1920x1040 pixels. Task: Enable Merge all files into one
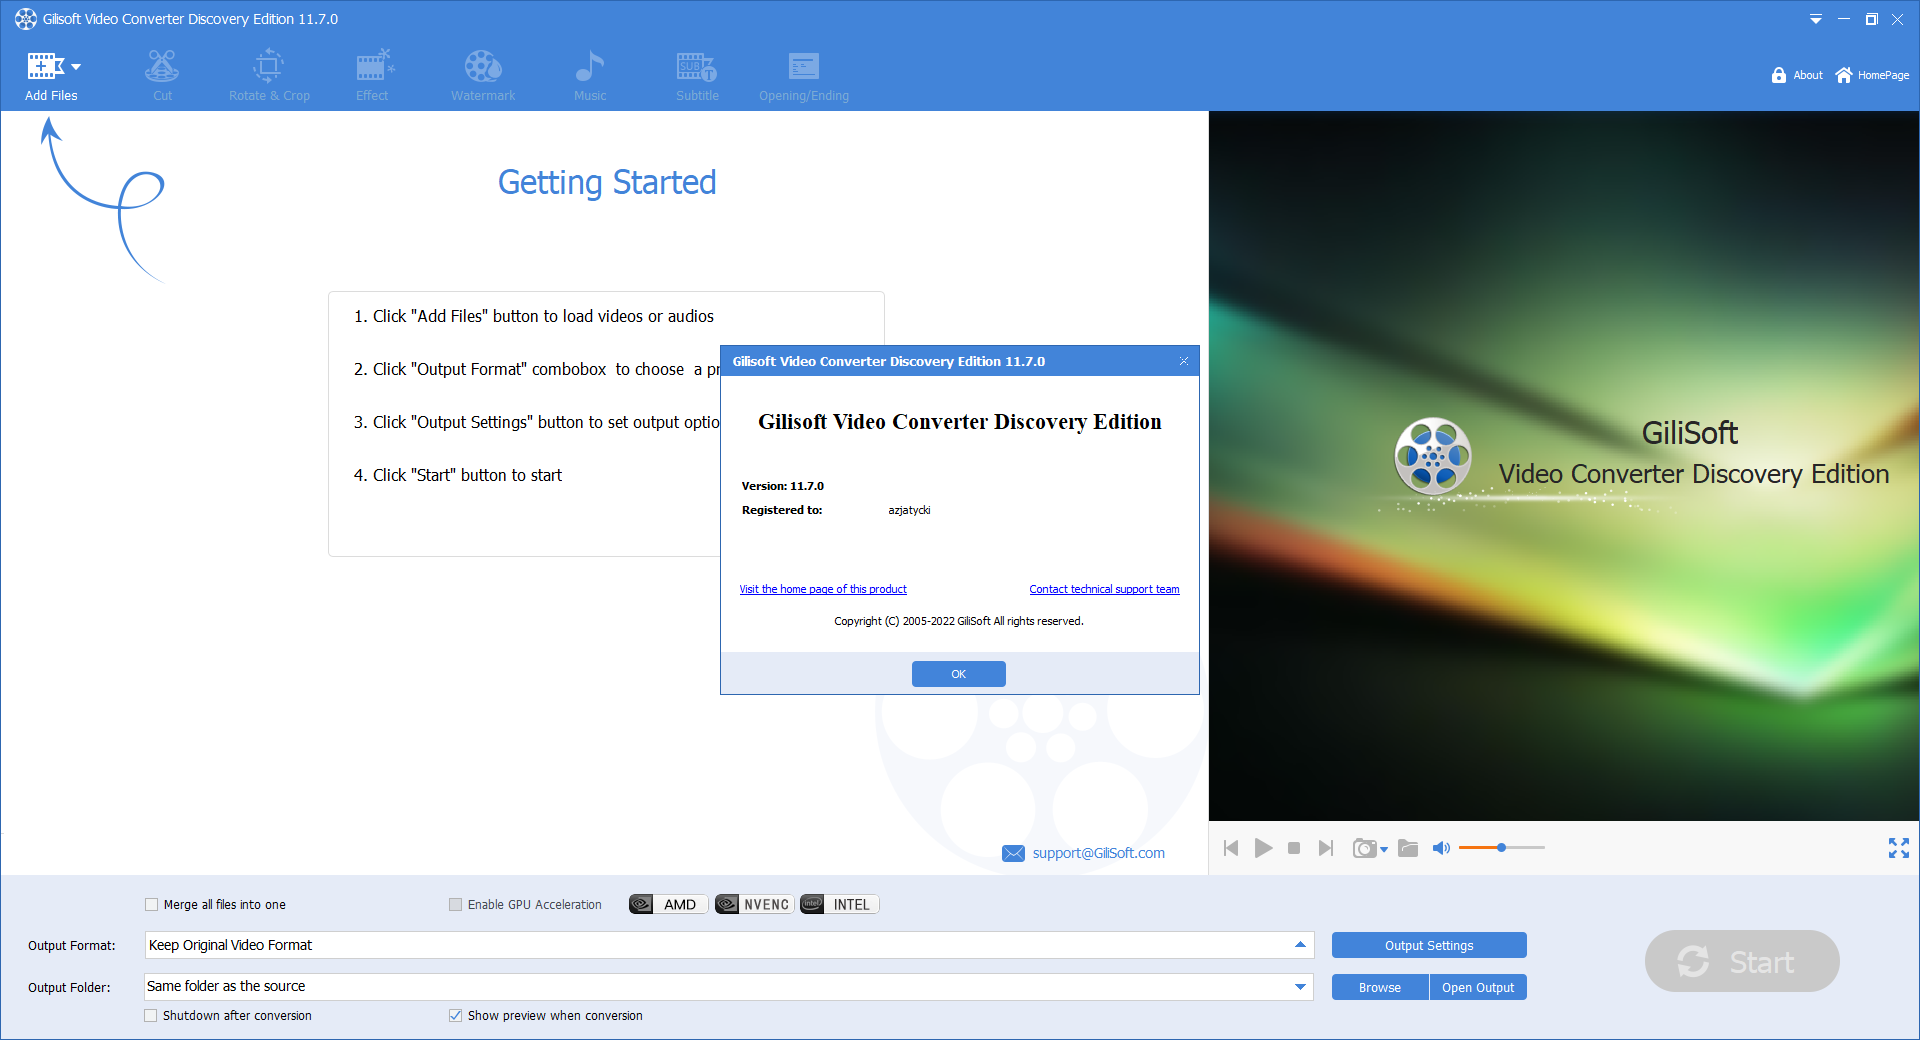click(x=151, y=905)
